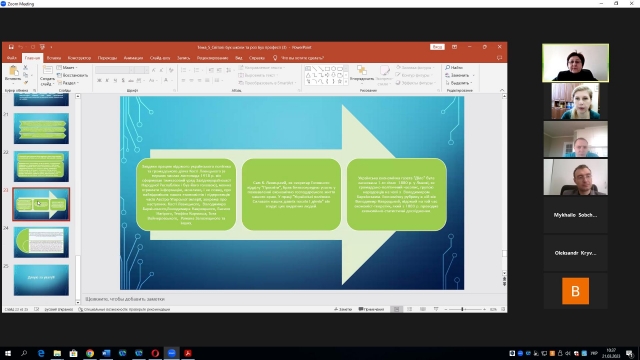Click the Save icon in quick access toolbar

pos(11,47)
